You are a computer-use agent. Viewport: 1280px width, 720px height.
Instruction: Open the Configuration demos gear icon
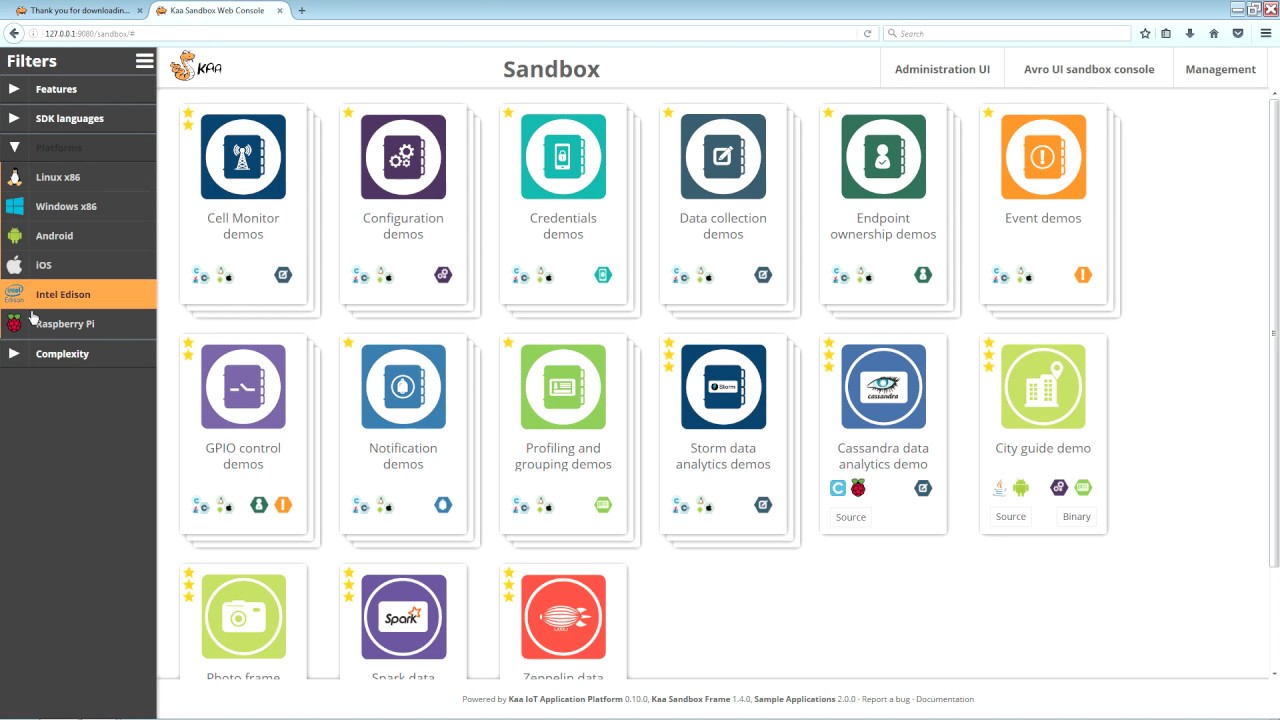(x=403, y=157)
